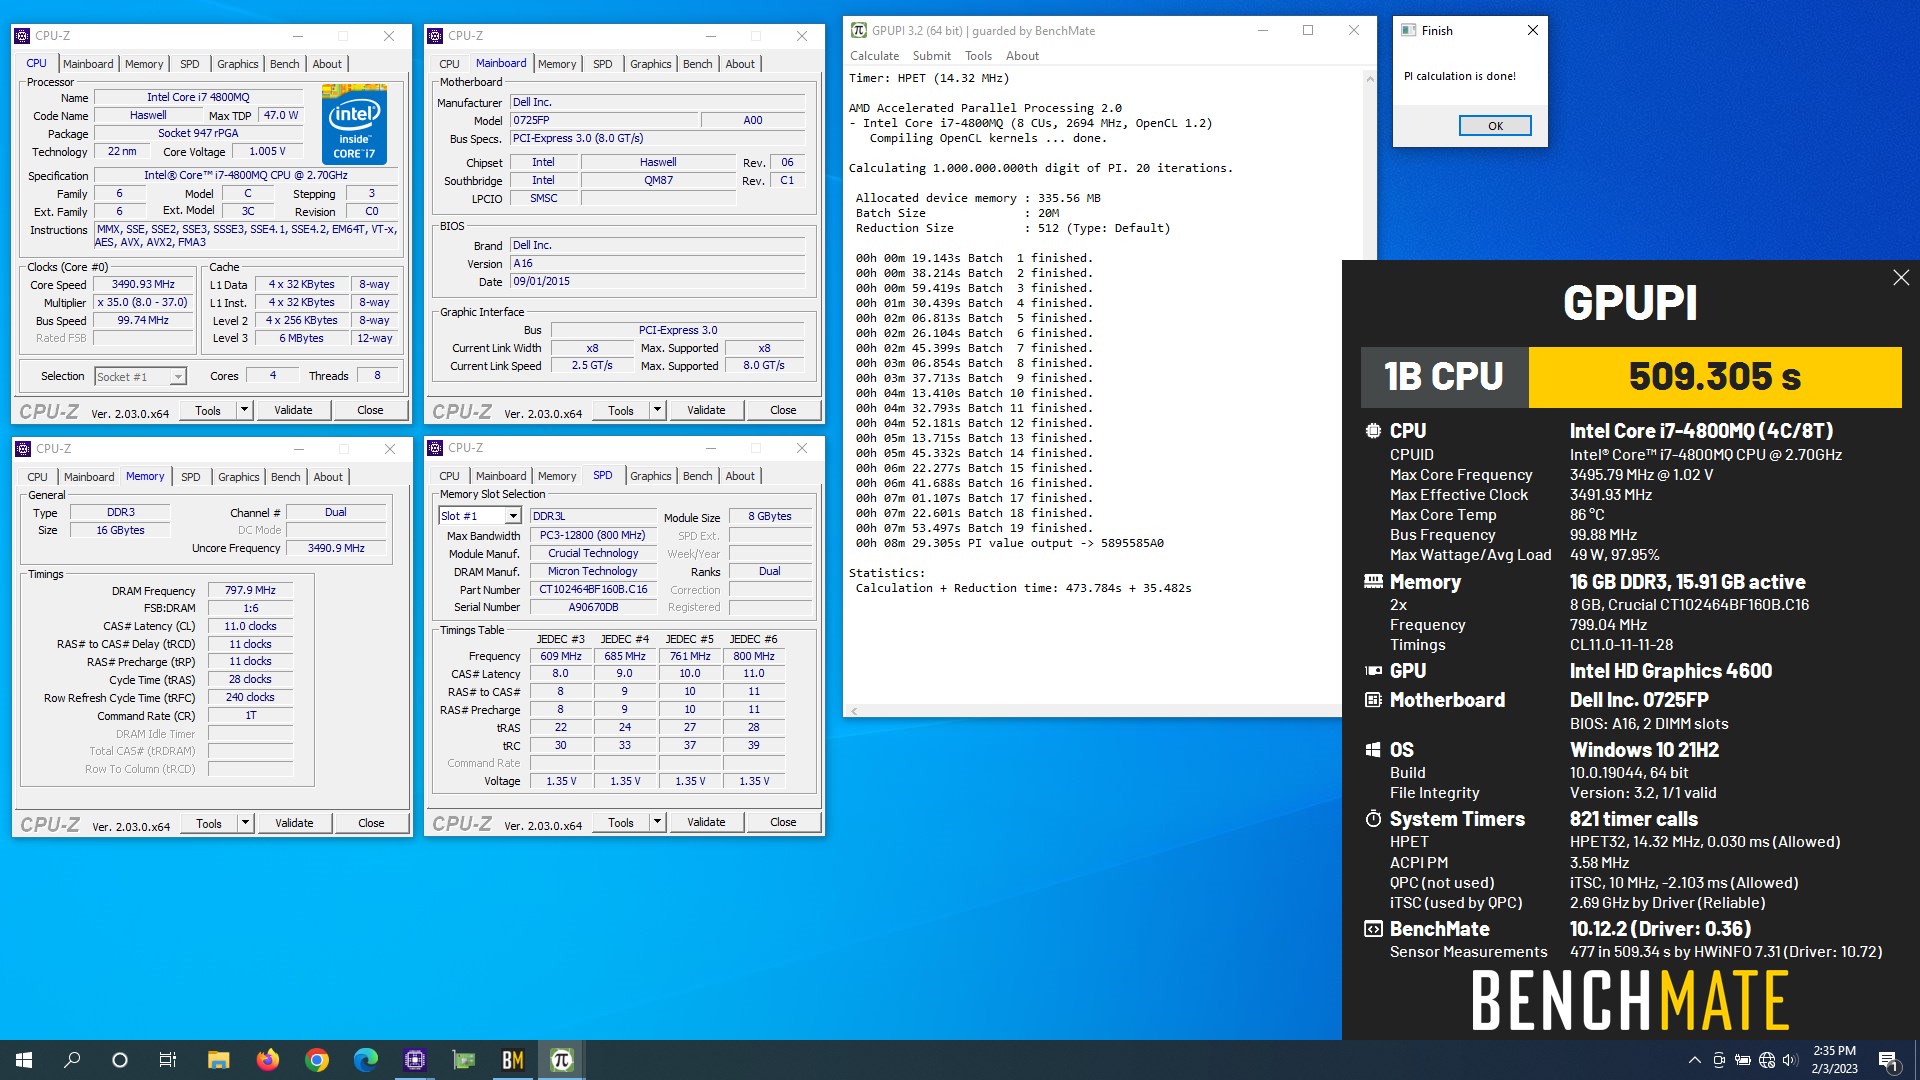This screenshot has height=1080, width=1920.
Task: Click the System Timers clock icon
Action: (1373, 819)
